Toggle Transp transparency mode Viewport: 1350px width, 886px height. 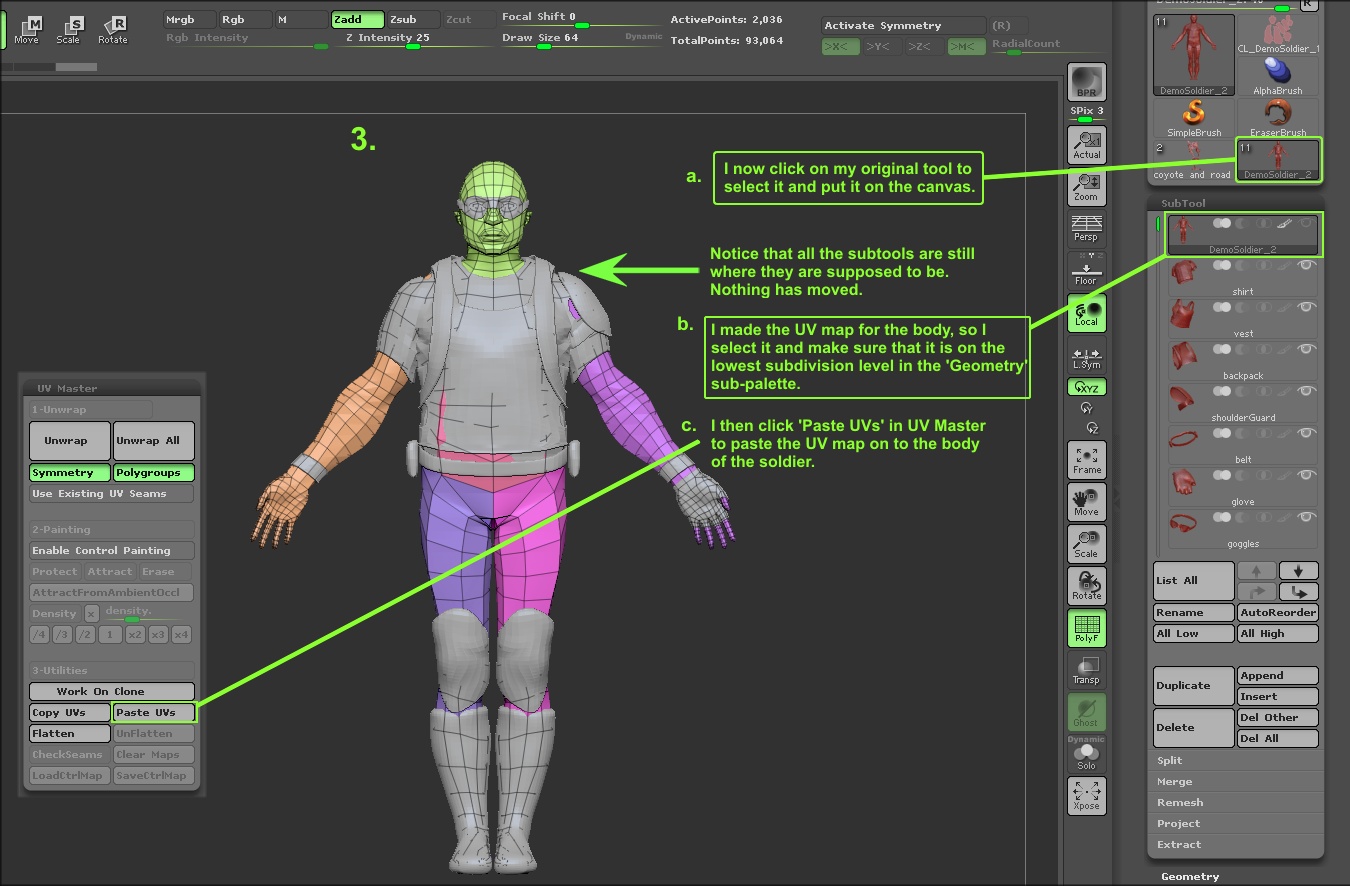point(1086,670)
